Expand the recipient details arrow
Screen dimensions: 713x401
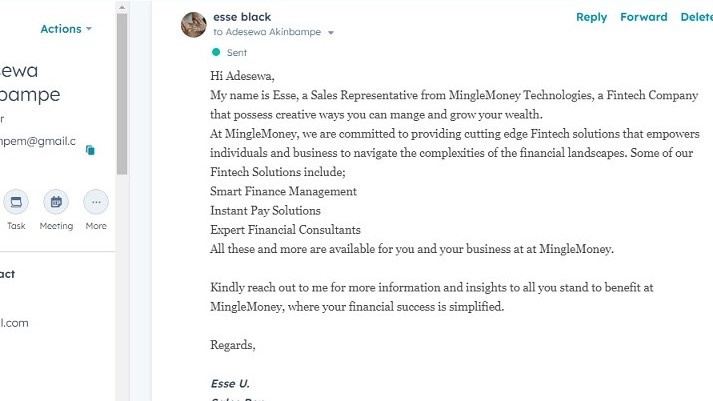tap(331, 32)
